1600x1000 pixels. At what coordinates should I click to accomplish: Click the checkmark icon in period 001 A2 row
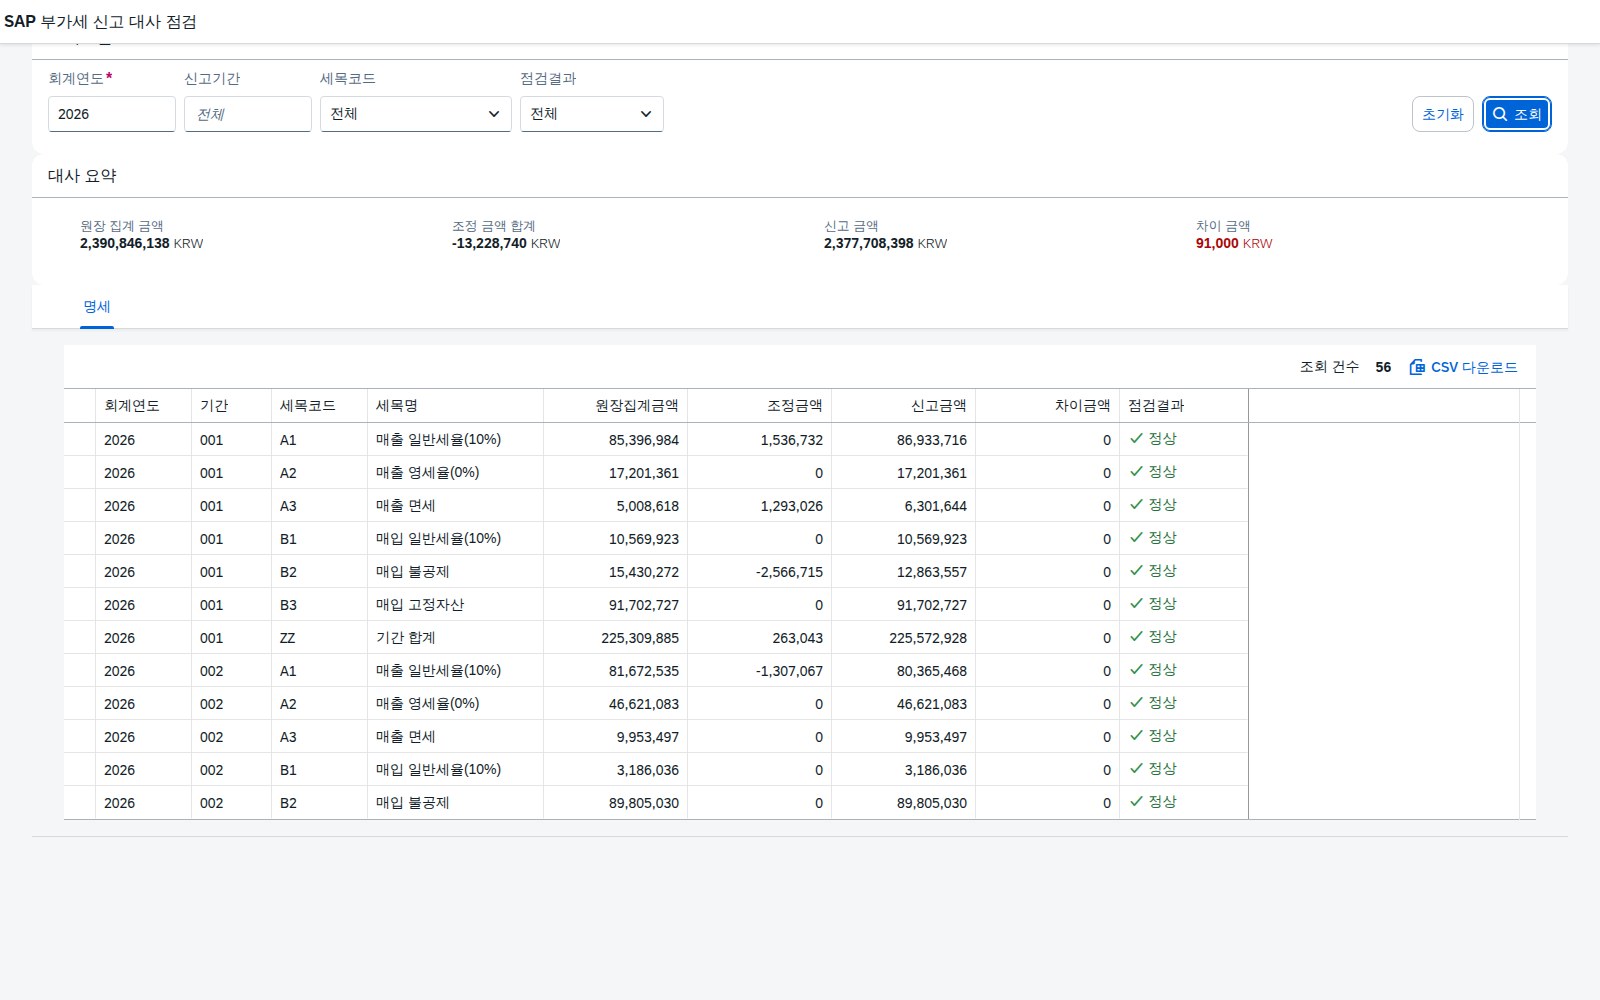[x=1136, y=471]
